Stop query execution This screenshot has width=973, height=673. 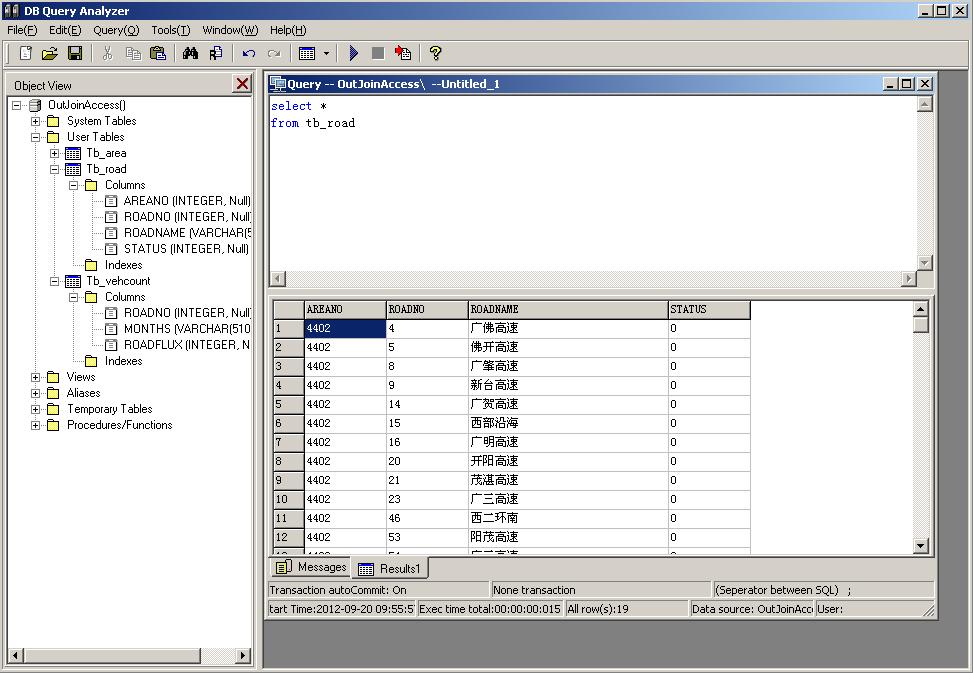point(379,52)
